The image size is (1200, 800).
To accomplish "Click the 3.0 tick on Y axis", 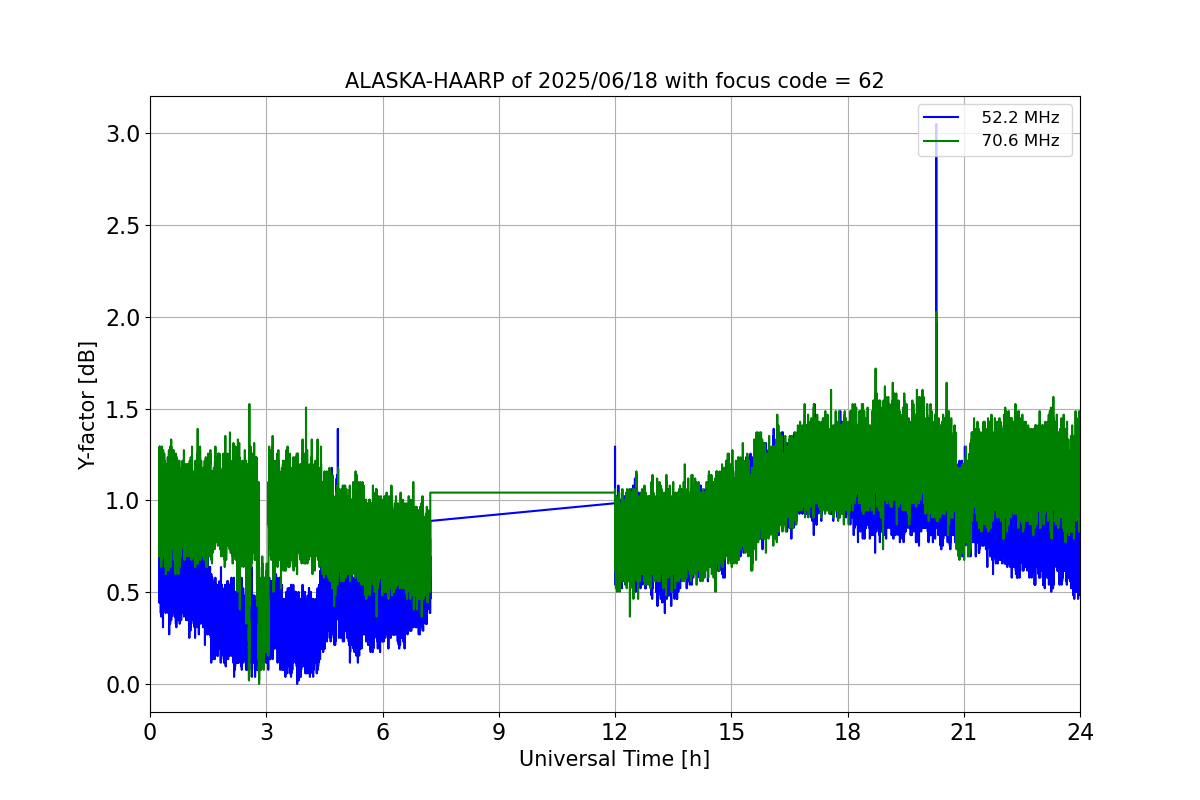I will click(122, 134).
